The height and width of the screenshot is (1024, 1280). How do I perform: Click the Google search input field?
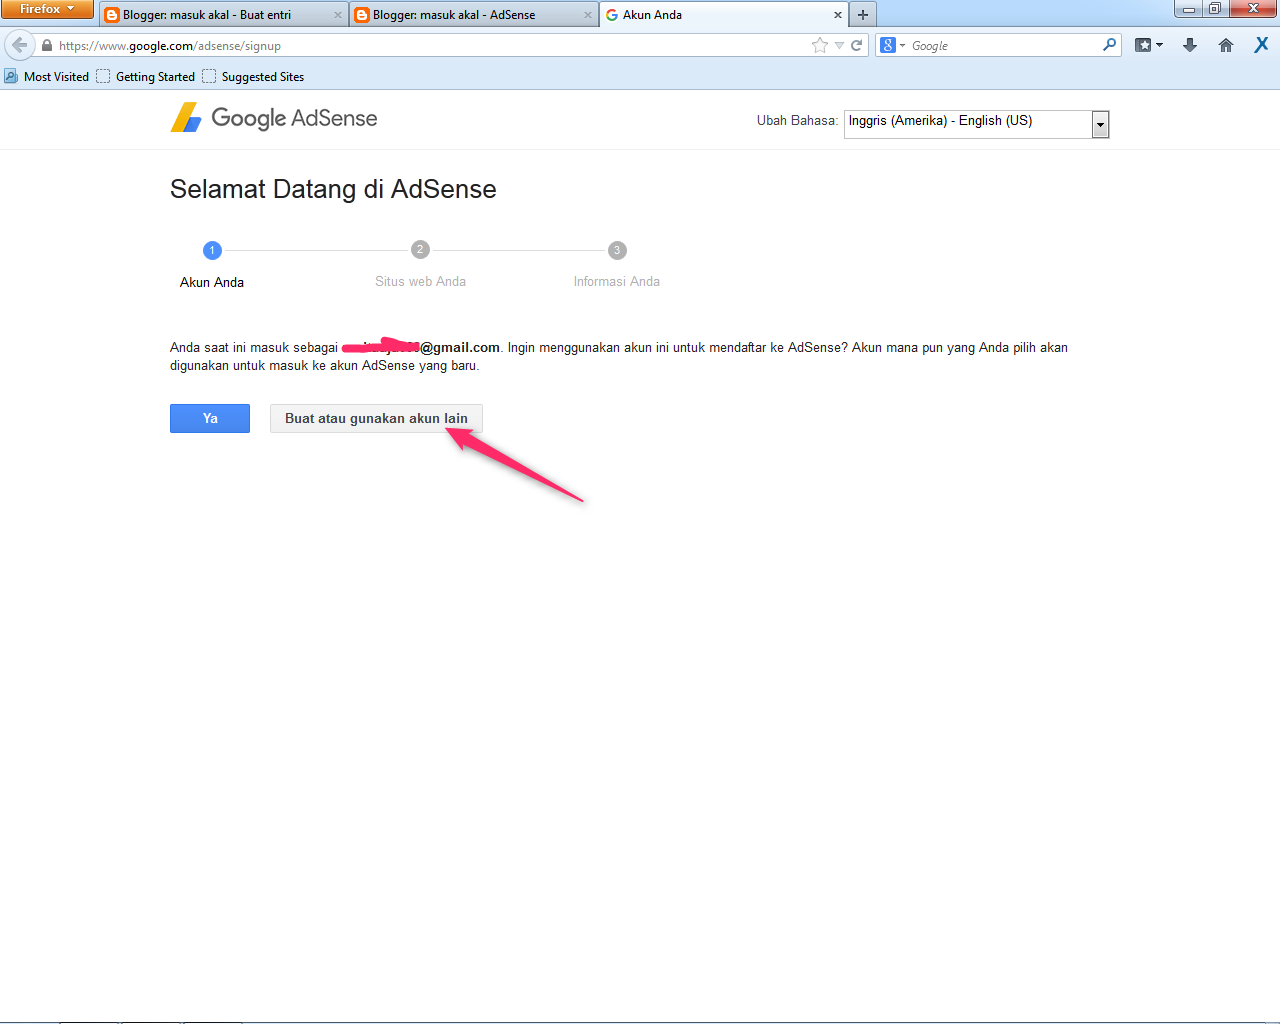[x=1004, y=45]
